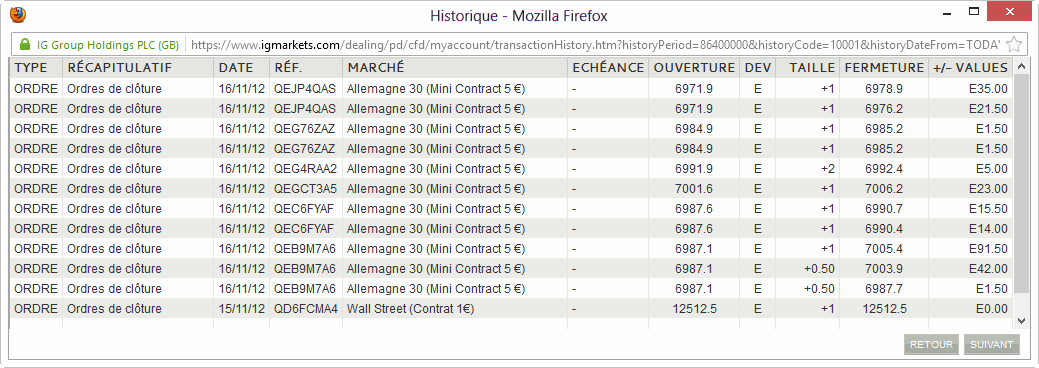Click the green padlock security icon
The image size is (1039, 368).
click(x=25, y=44)
